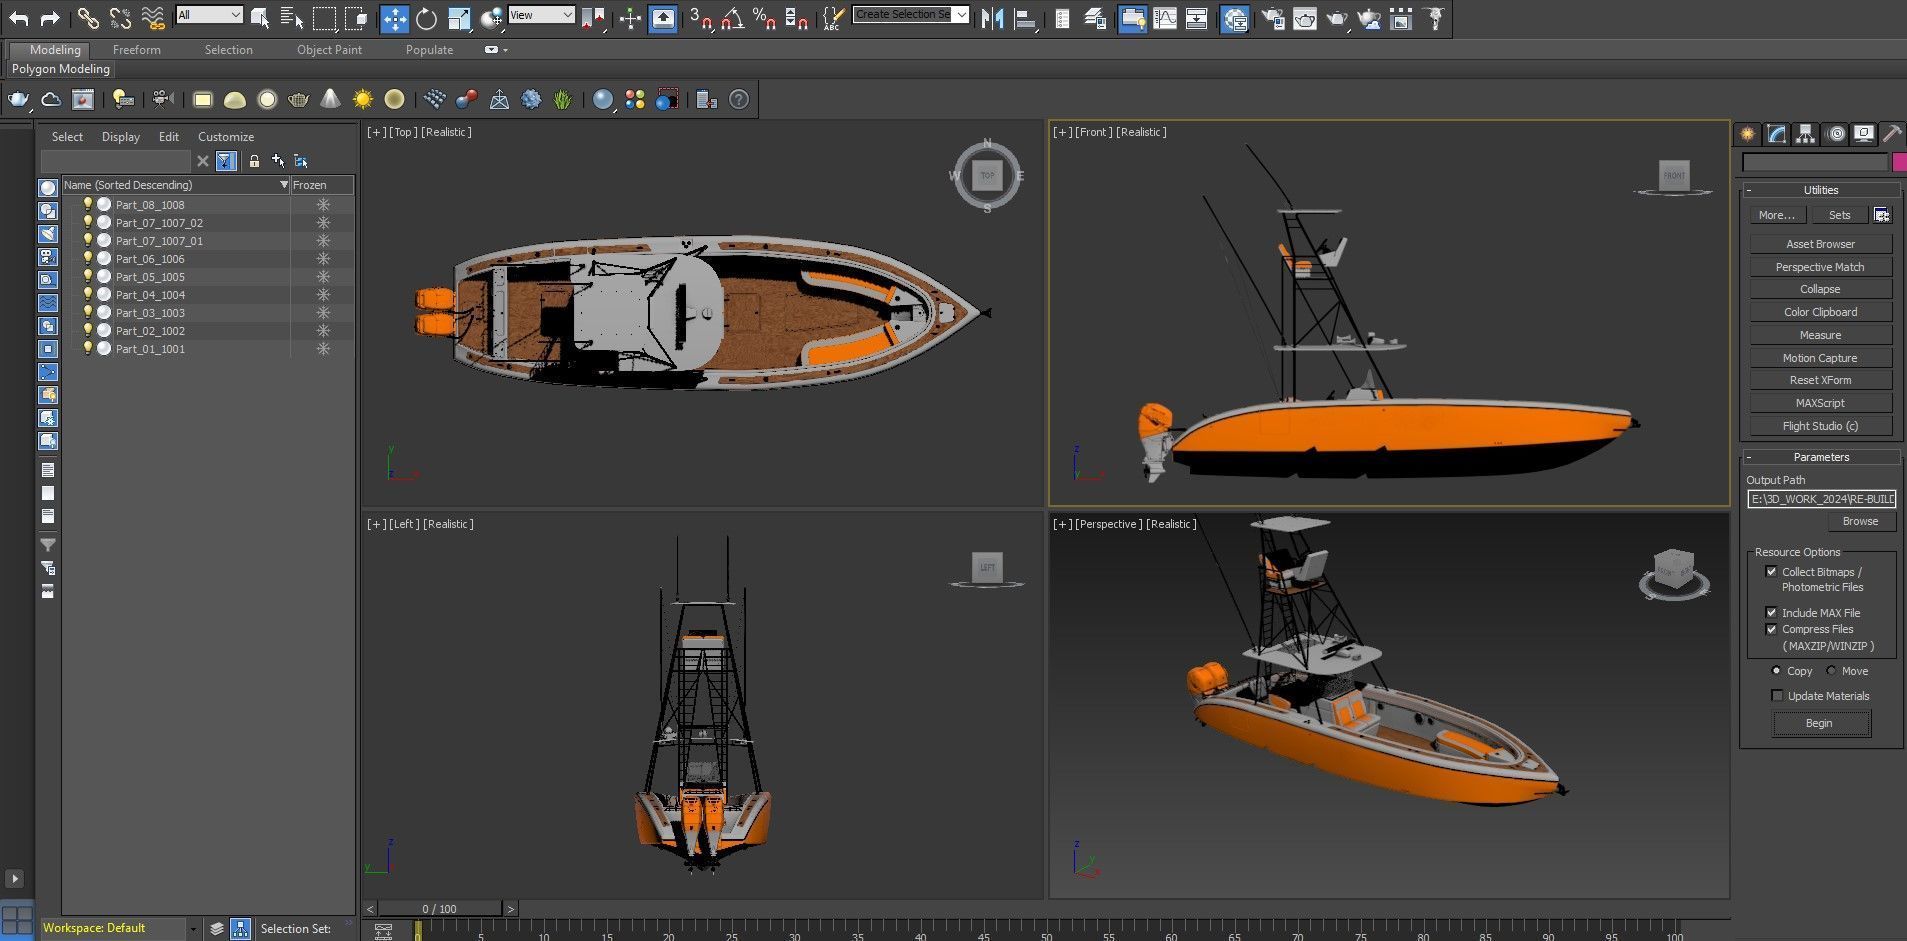
Task: Click the Output Path text field
Action: (1822, 499)
